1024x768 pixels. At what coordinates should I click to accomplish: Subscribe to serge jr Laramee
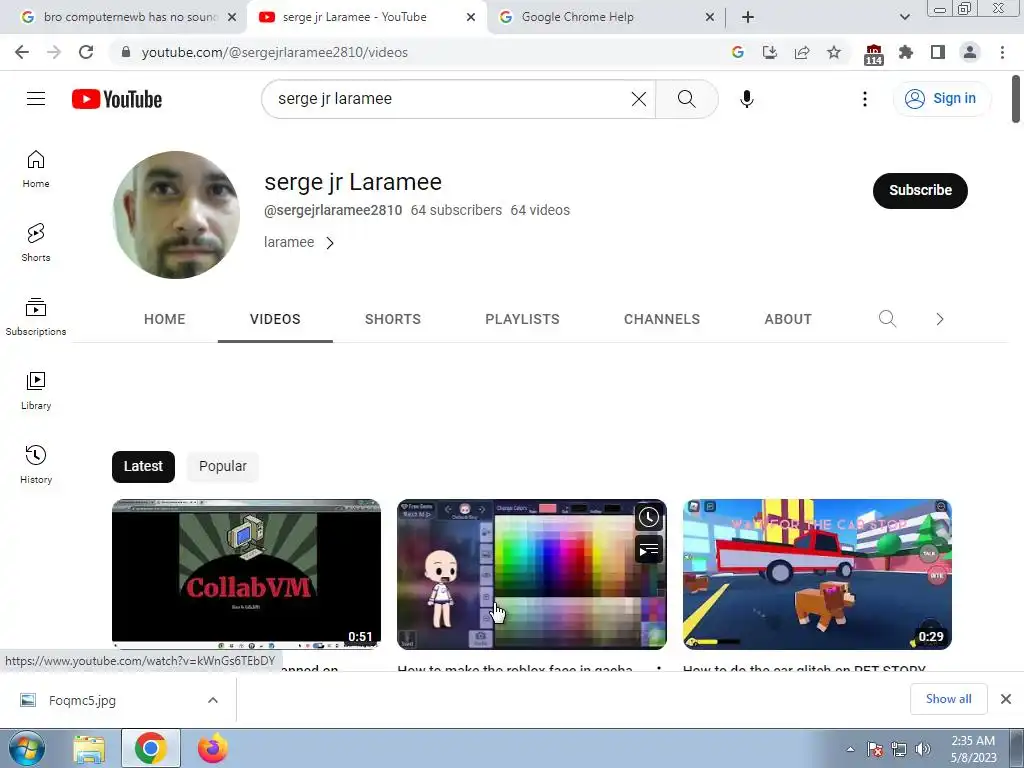pyautogui.click(x=920, y=191)
